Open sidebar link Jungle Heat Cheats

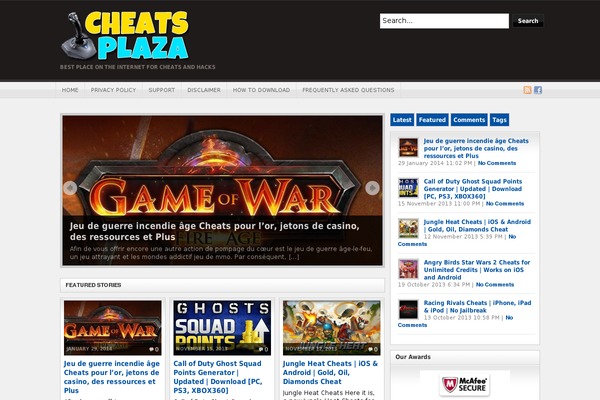pos(477,225)
